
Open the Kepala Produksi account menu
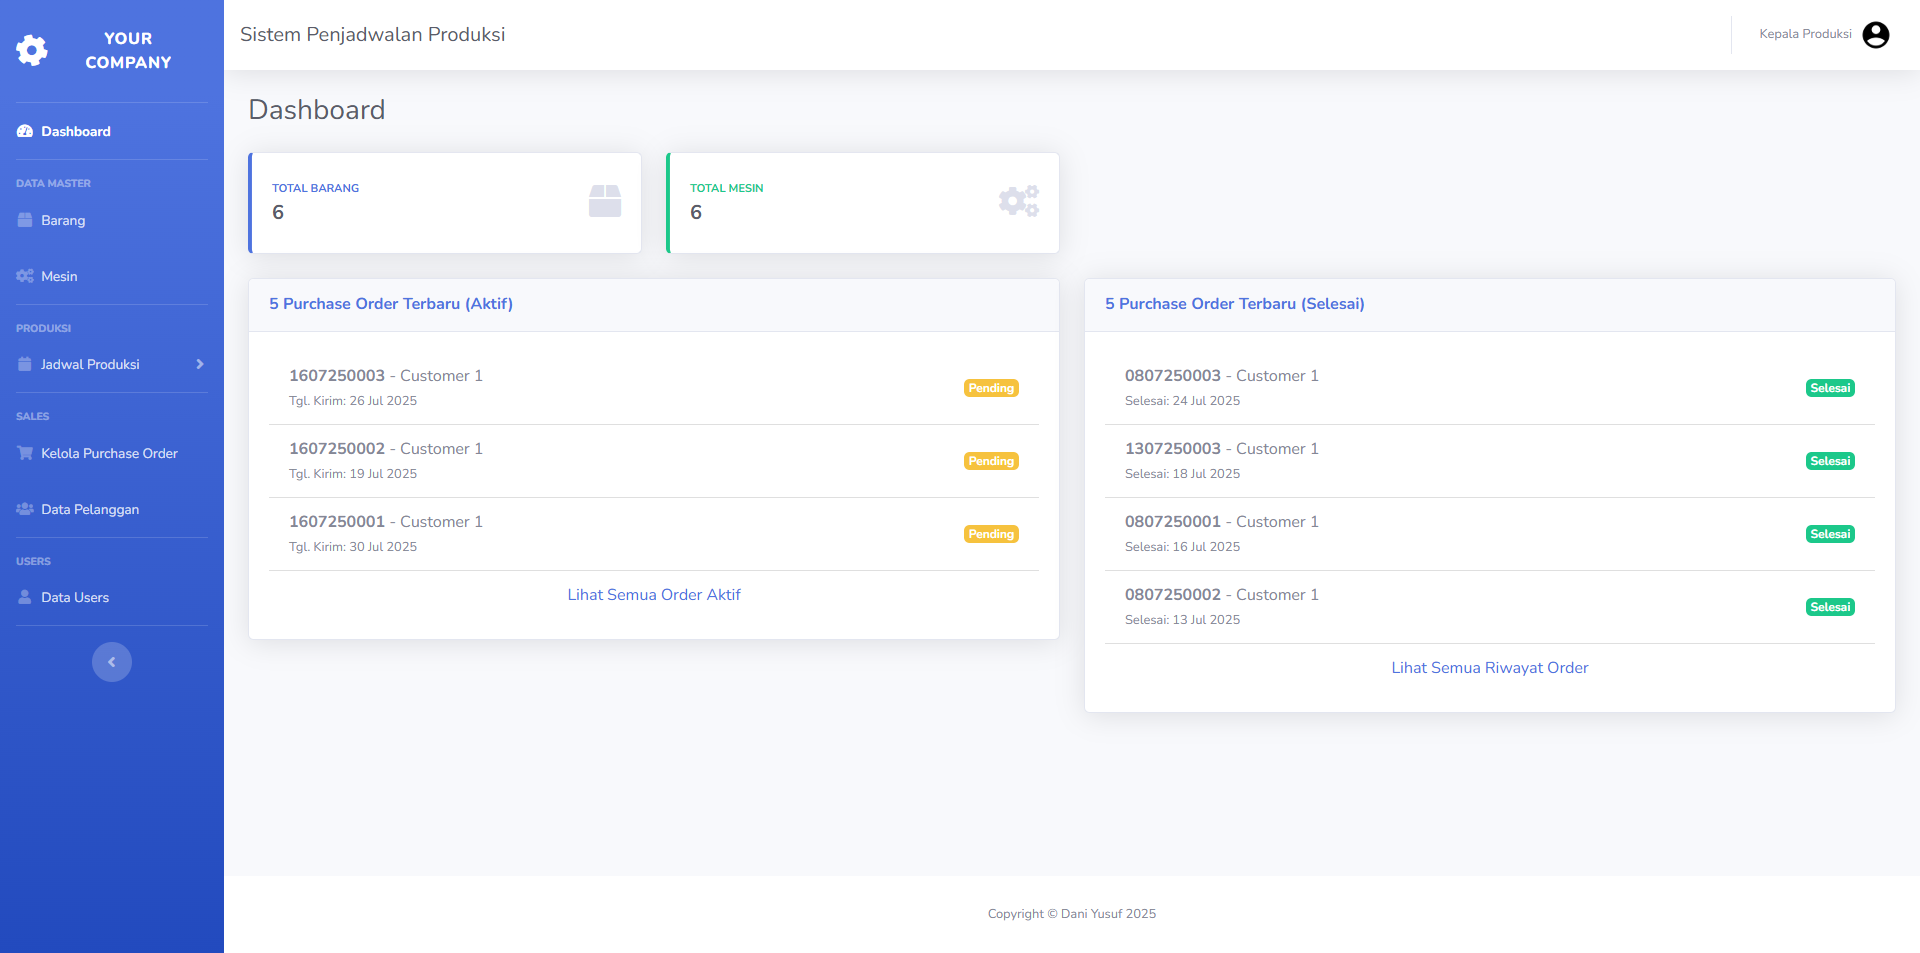pyautogui.click(x=1805, y=34)
